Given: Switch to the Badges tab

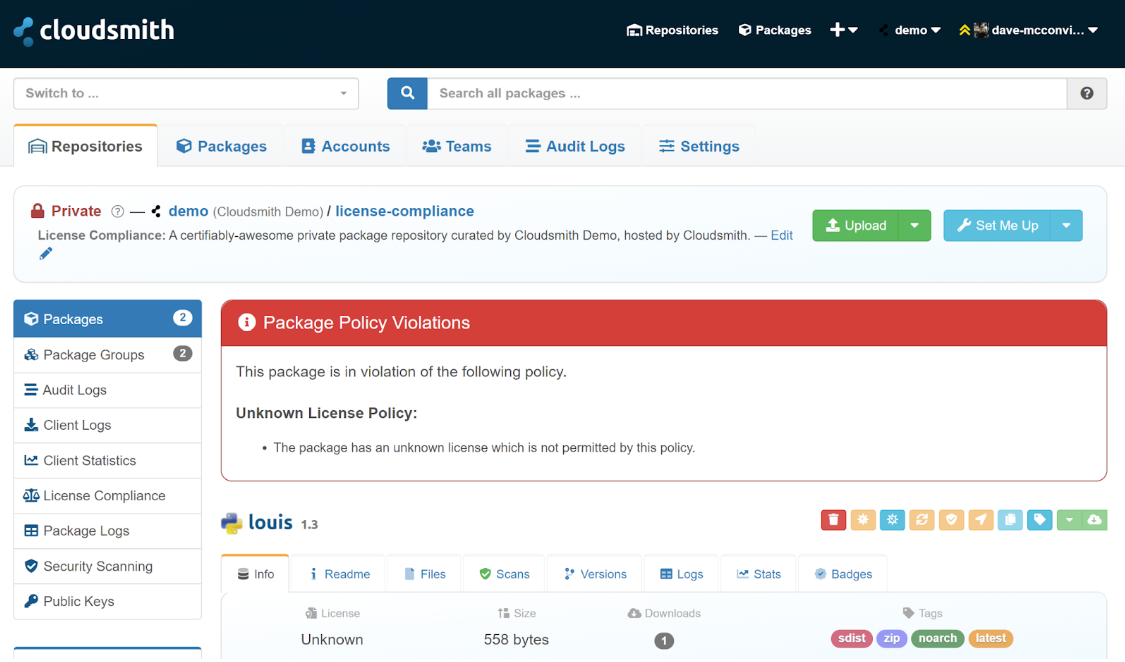Looking at the screenshot, I should click(843, 574).
